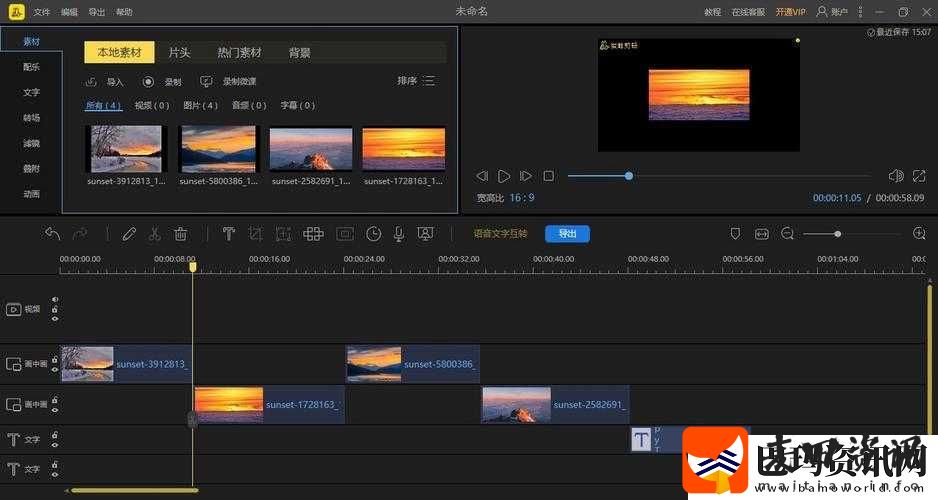The image size is (938, 500).
Task: Change the 16:9 aspect ratio setting
Action: [x=522, y=197]
